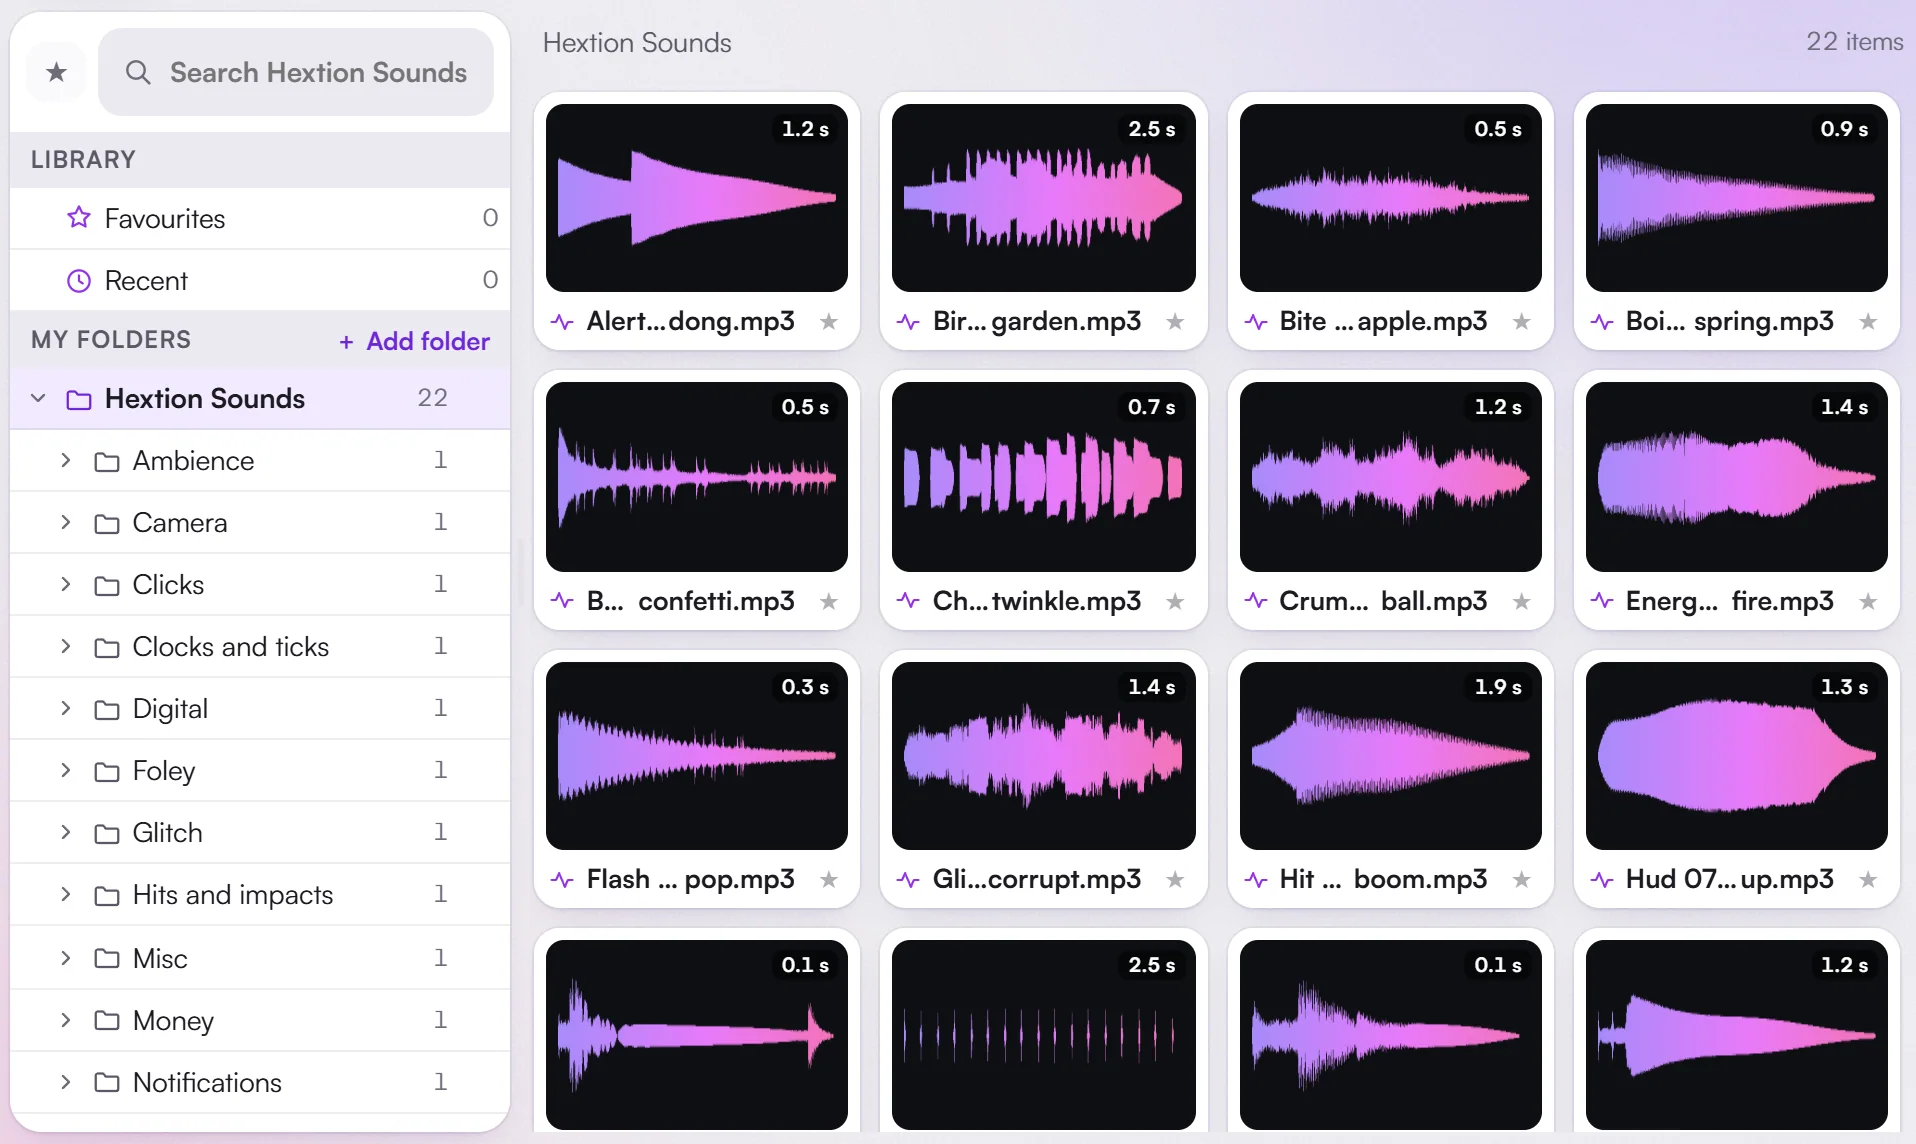Expand the Foley folder

pos(66,770)
